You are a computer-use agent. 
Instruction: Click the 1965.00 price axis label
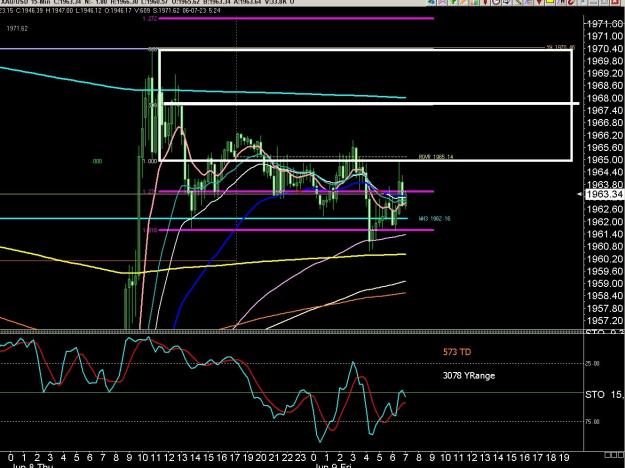tap(605, 160)
